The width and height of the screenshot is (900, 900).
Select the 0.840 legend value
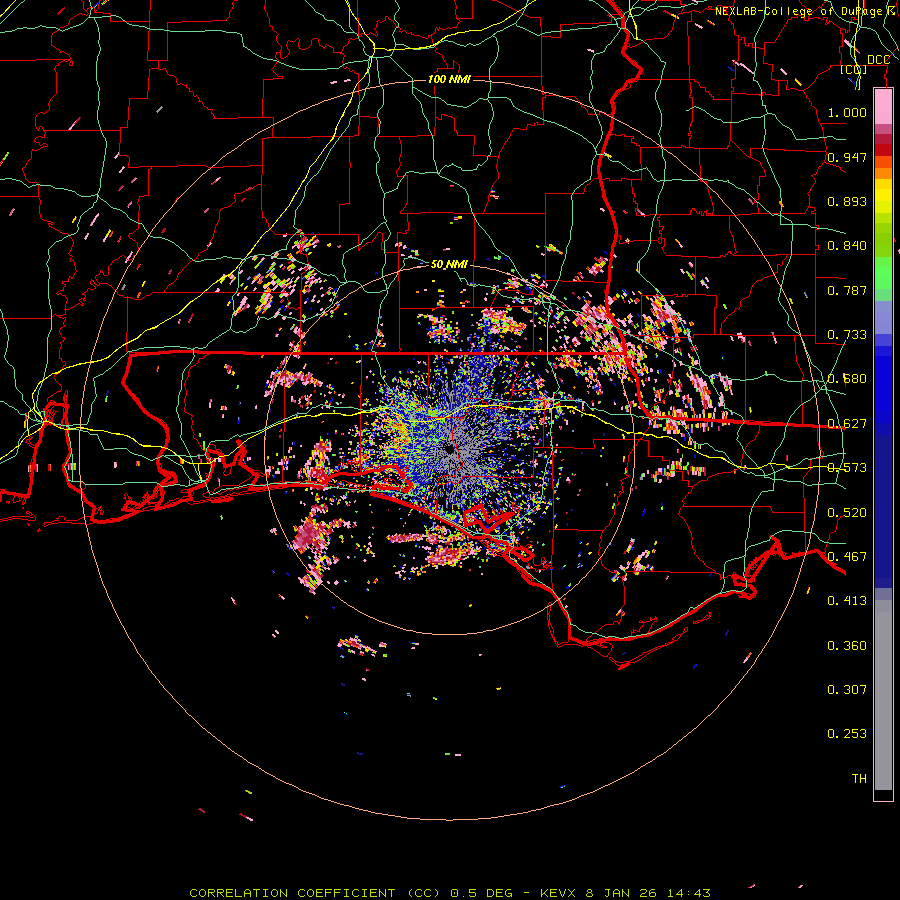pyautogui.click(x=847, y=246)
